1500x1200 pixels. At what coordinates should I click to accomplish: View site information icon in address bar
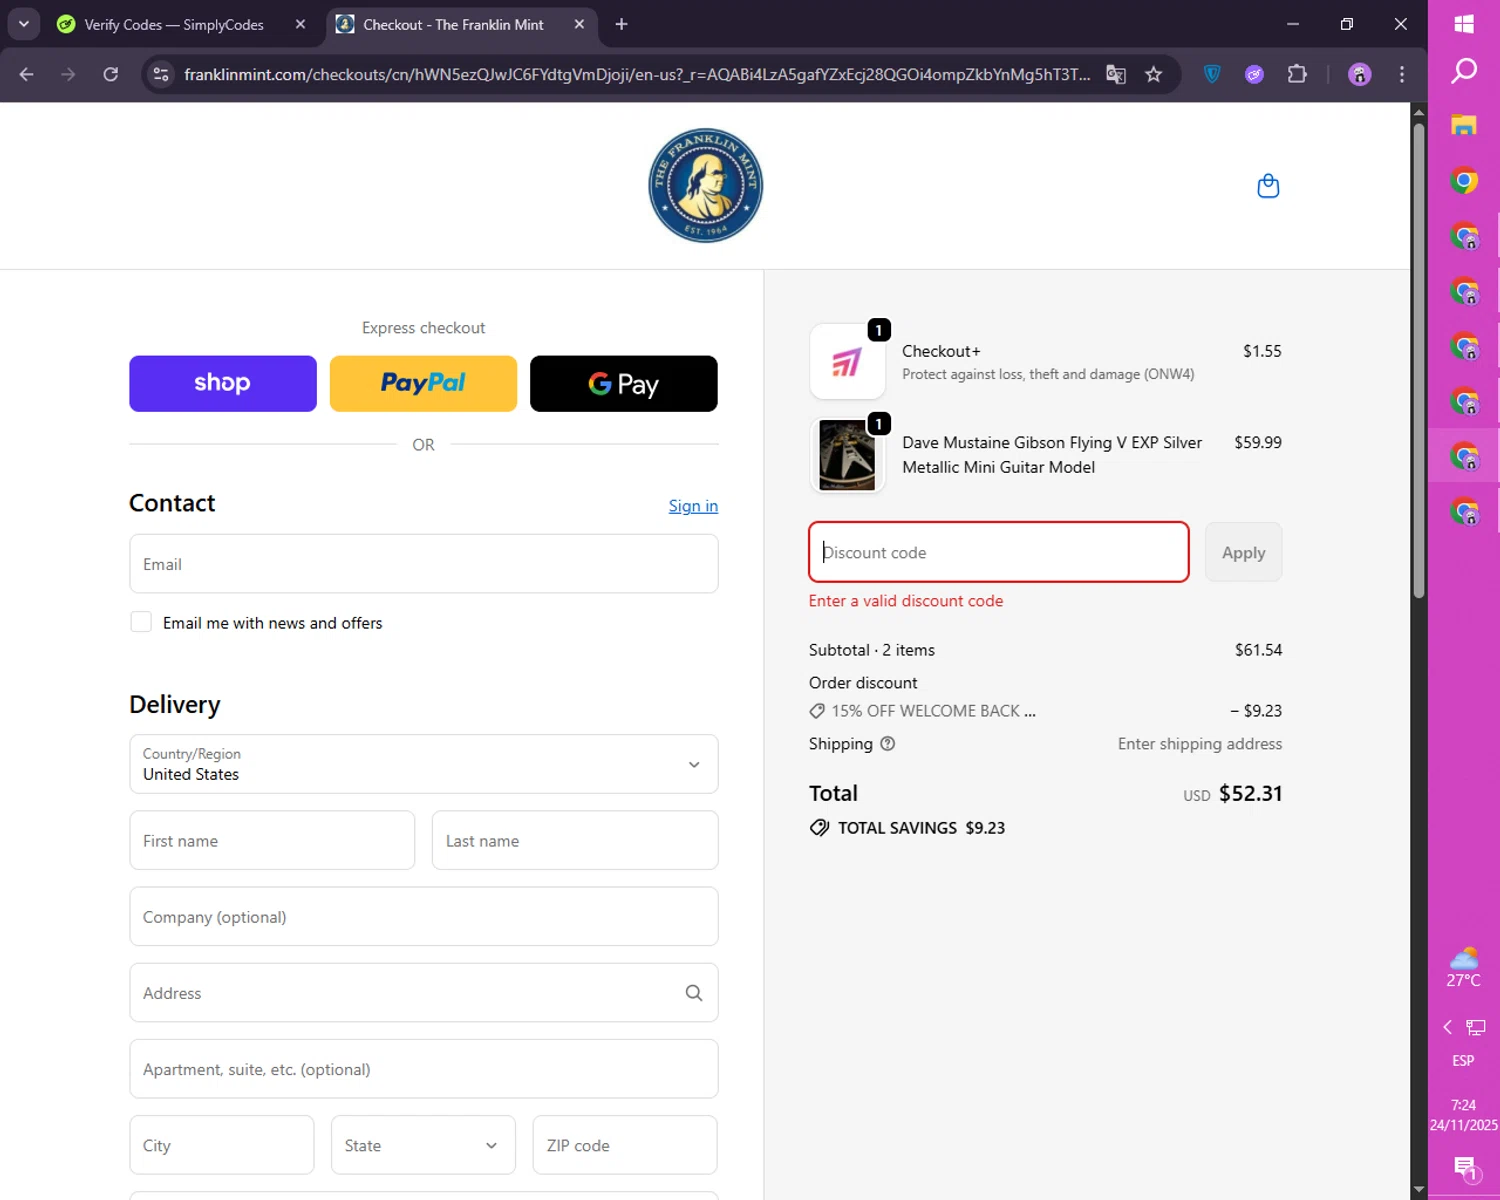161,74
